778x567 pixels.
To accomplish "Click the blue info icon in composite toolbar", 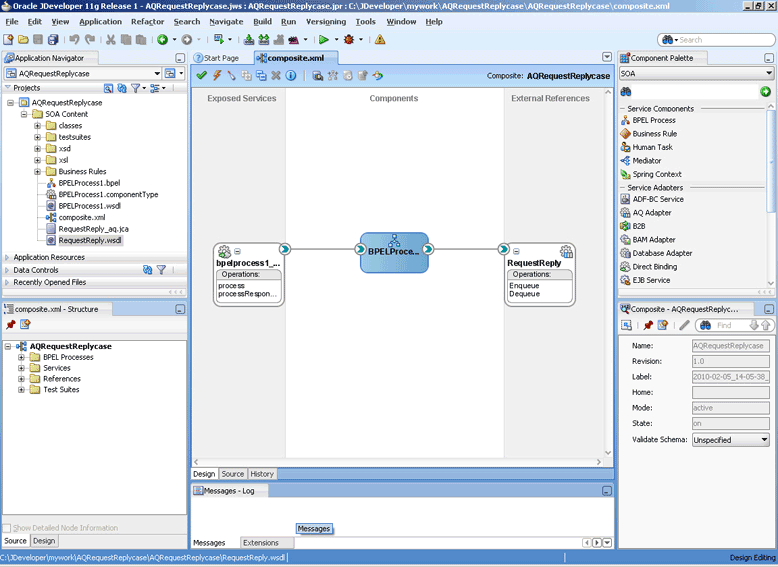I will point(291,75).
